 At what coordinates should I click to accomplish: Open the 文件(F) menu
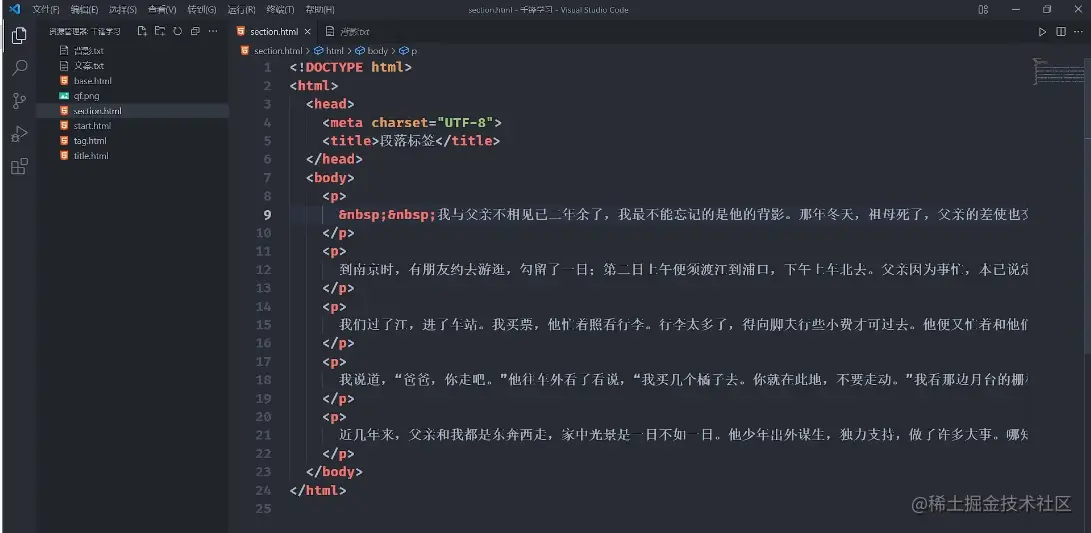click(x=46, y=10)
